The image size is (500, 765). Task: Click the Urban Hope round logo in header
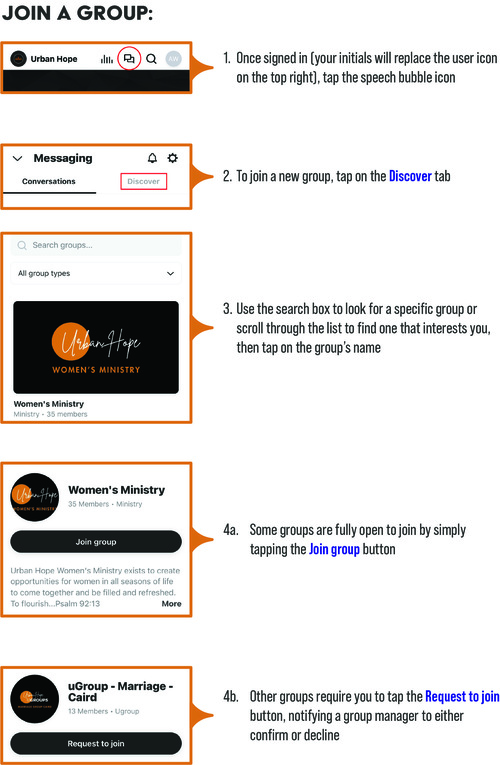point(19,59)
